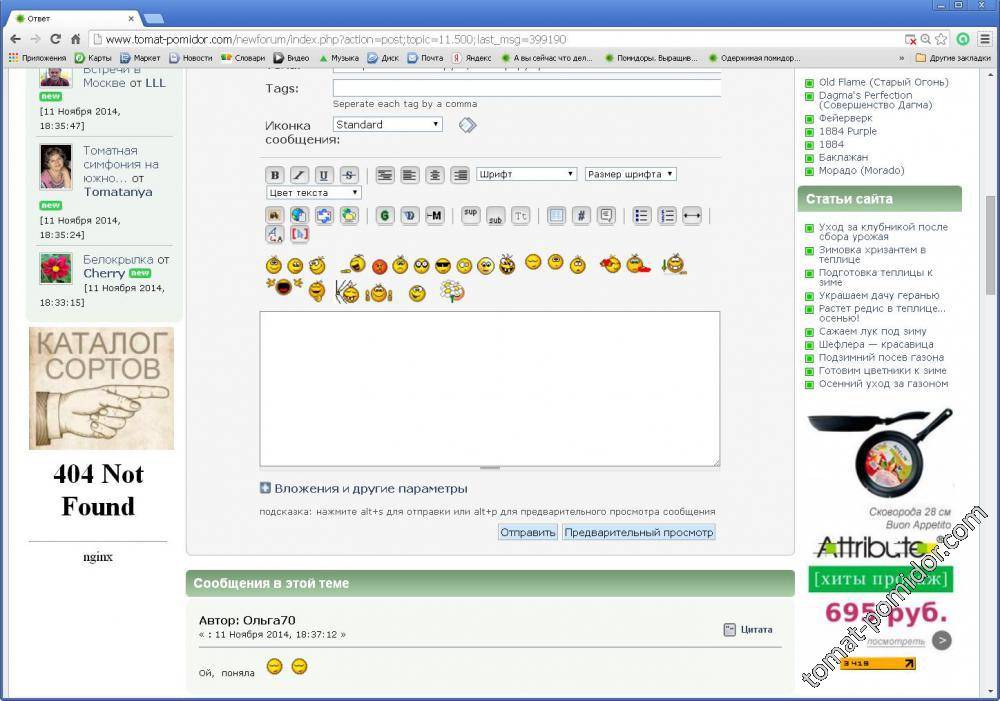Open the Цвет текста color dropdown
This screenshot has height=701, width=1000.
314,192
